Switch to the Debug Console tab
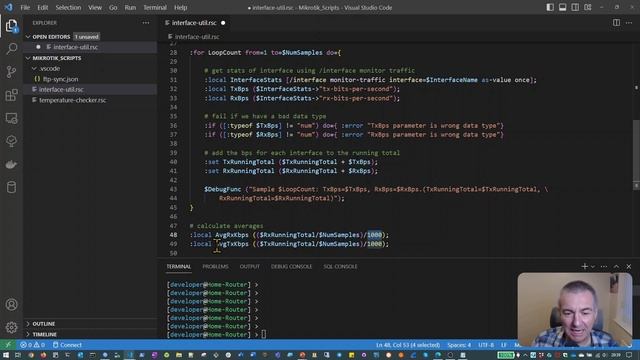The image size is (640, 360). click(x=291, y=267)
